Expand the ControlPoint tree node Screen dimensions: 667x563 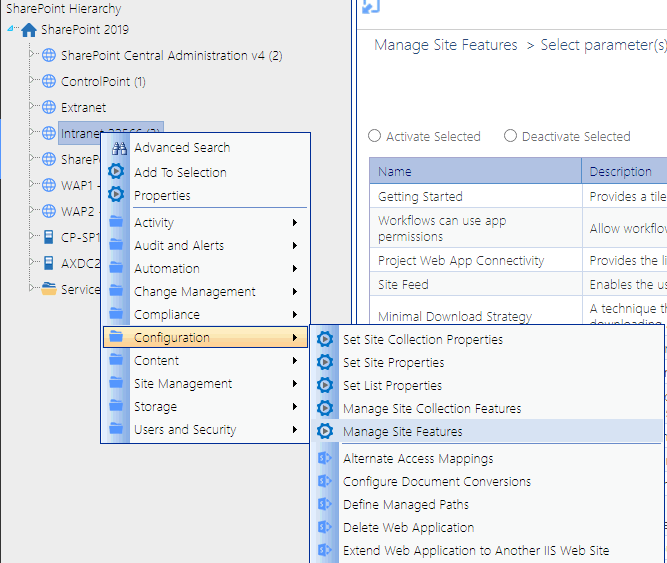coord(32,81)
